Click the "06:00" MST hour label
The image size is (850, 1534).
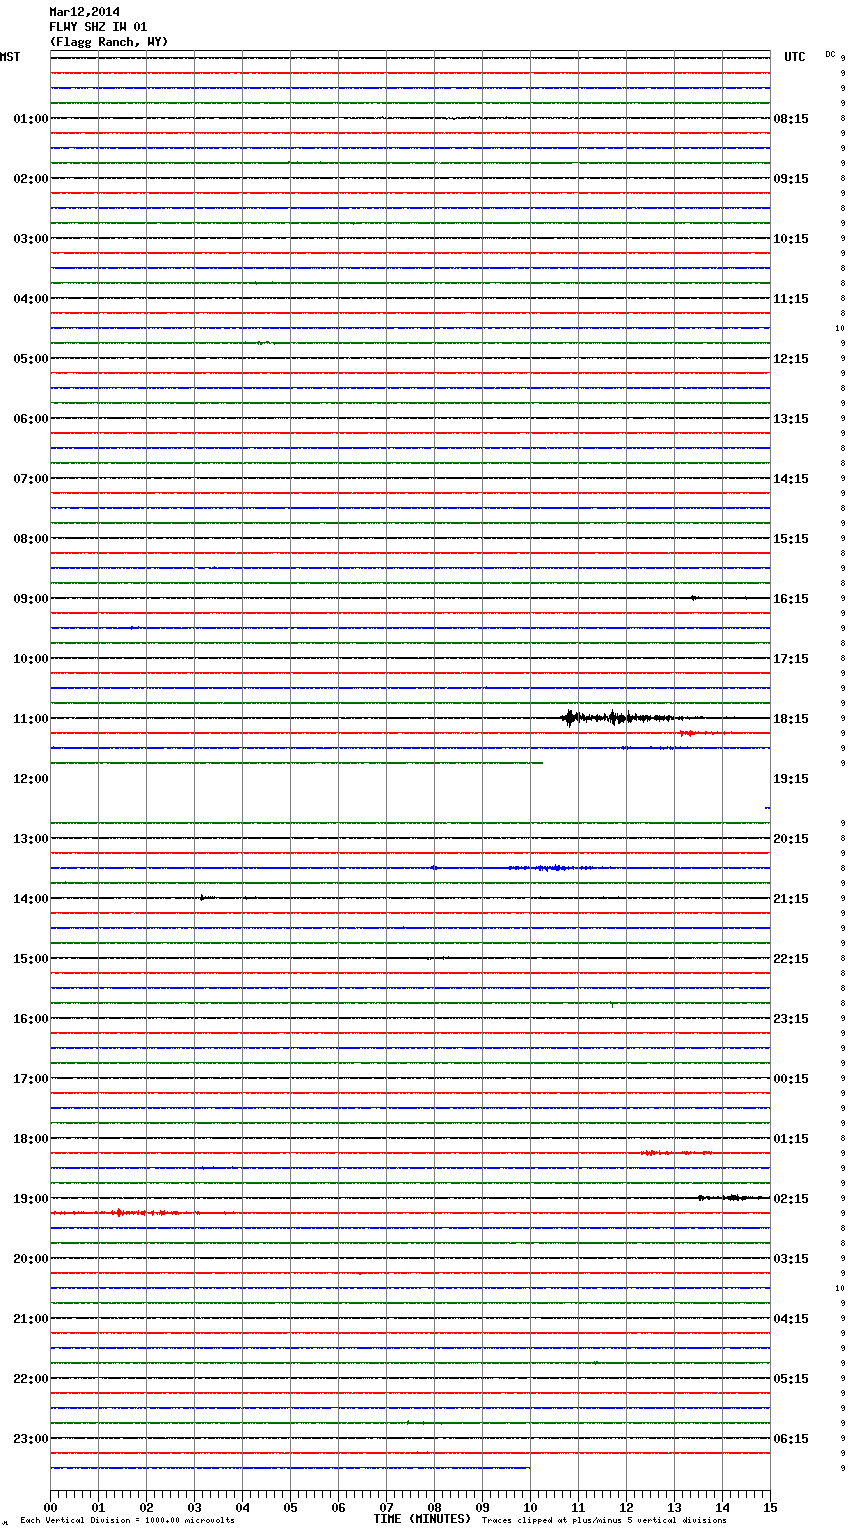pyautogui.click(x=30, y=419)
